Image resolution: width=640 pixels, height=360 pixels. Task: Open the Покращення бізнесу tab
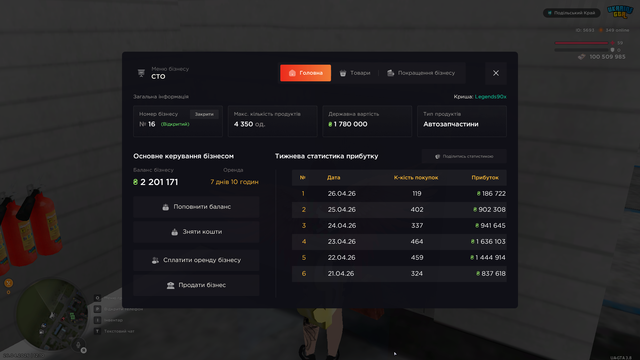coord(421,73)
